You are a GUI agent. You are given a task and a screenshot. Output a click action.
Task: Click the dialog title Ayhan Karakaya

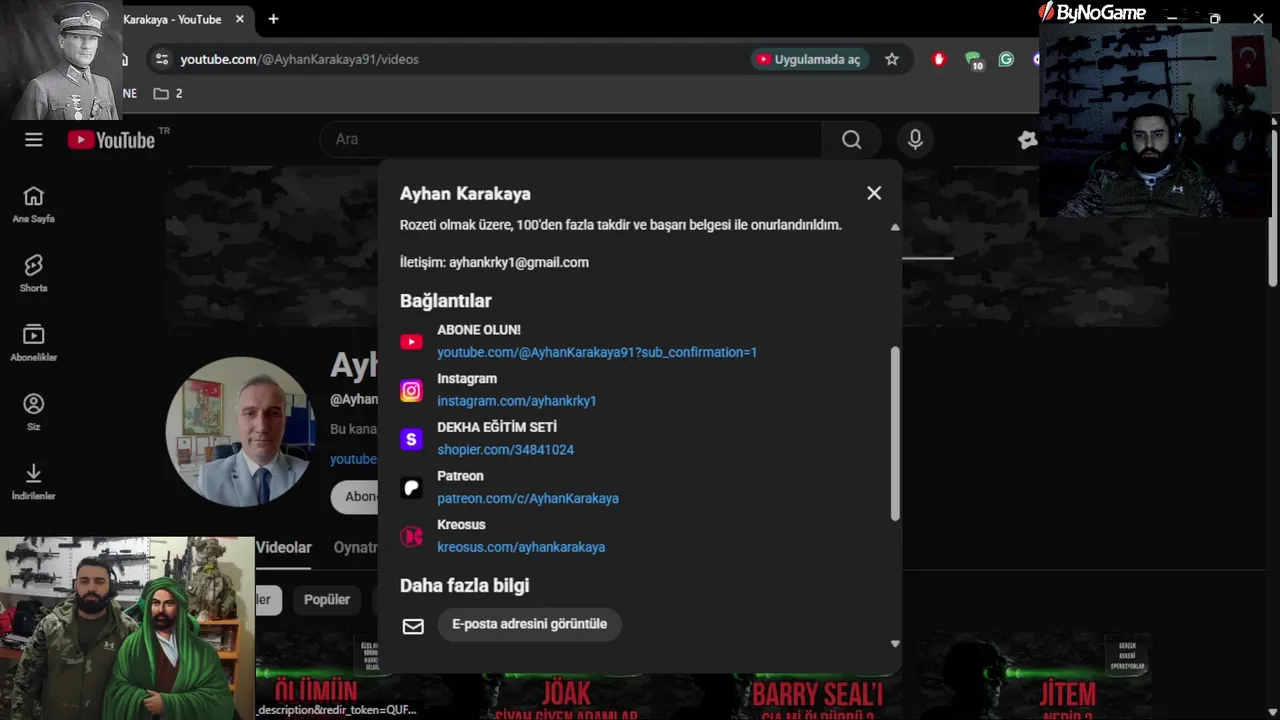coord(465,194)
